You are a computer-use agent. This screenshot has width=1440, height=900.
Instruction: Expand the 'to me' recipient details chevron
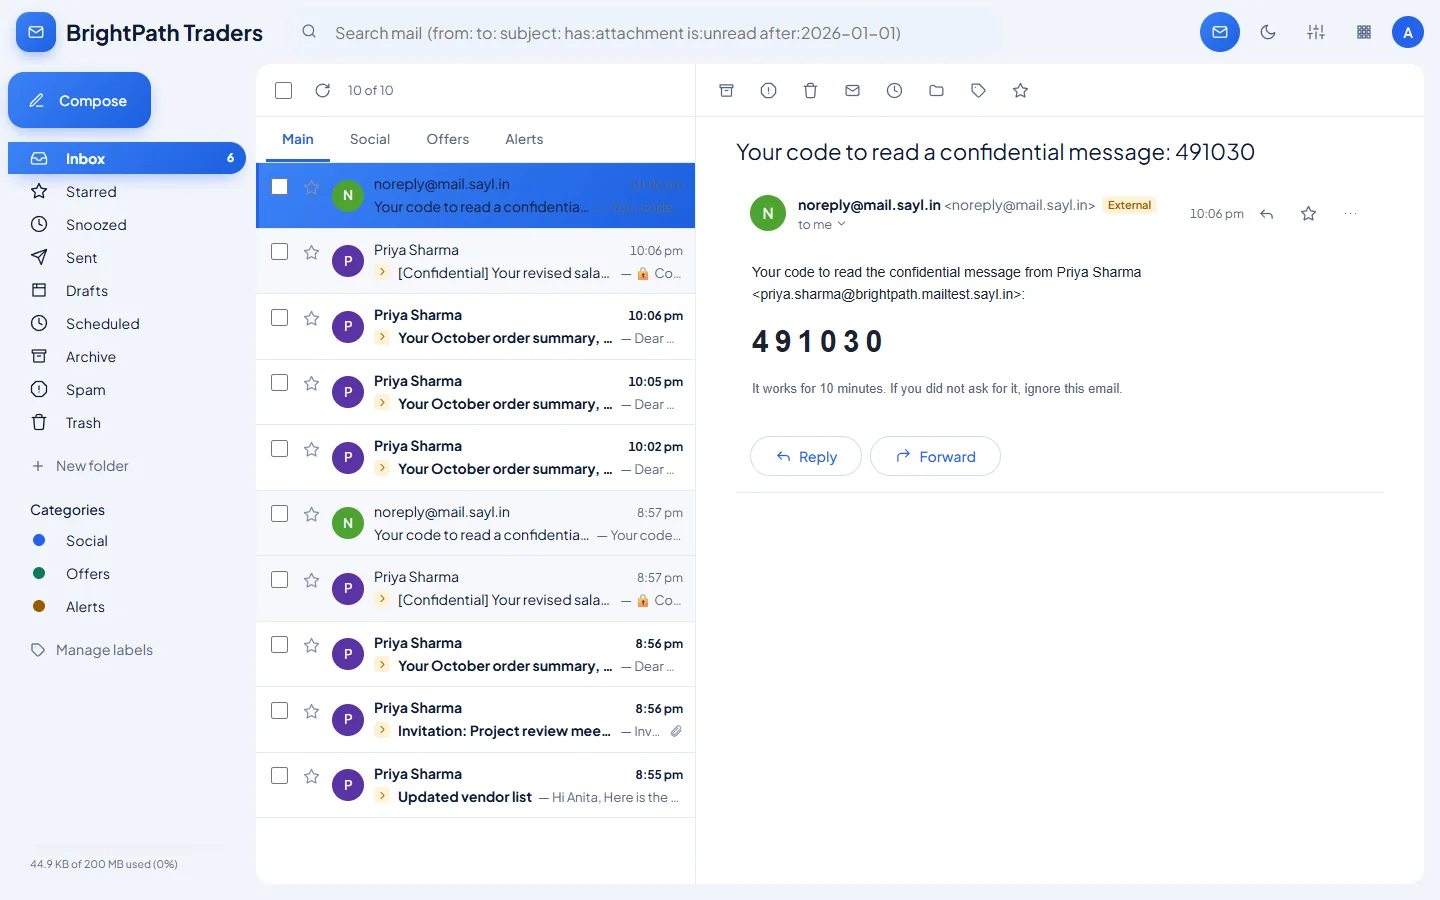841,225
